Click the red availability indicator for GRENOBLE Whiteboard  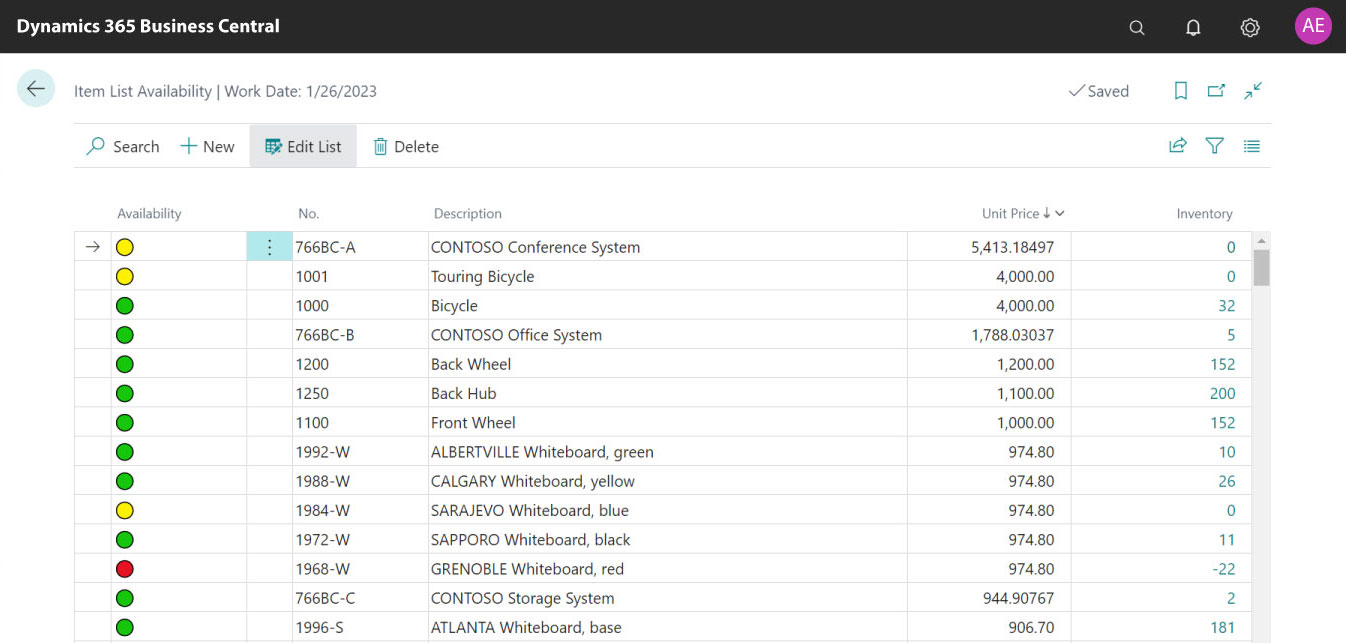125,569
